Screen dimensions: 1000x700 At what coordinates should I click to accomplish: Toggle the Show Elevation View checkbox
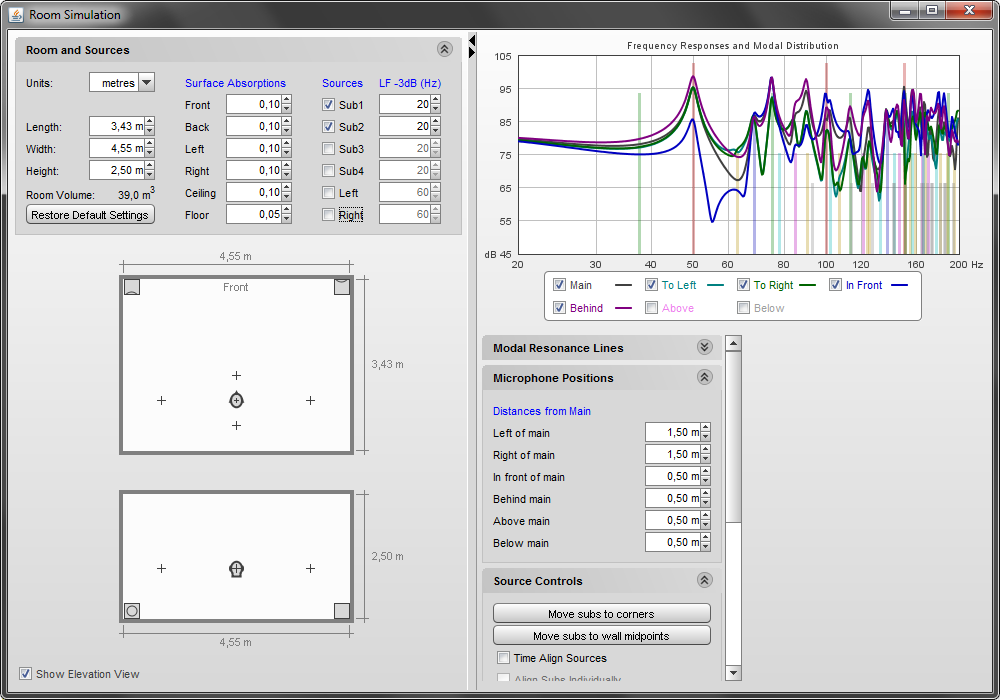point(26,673)
